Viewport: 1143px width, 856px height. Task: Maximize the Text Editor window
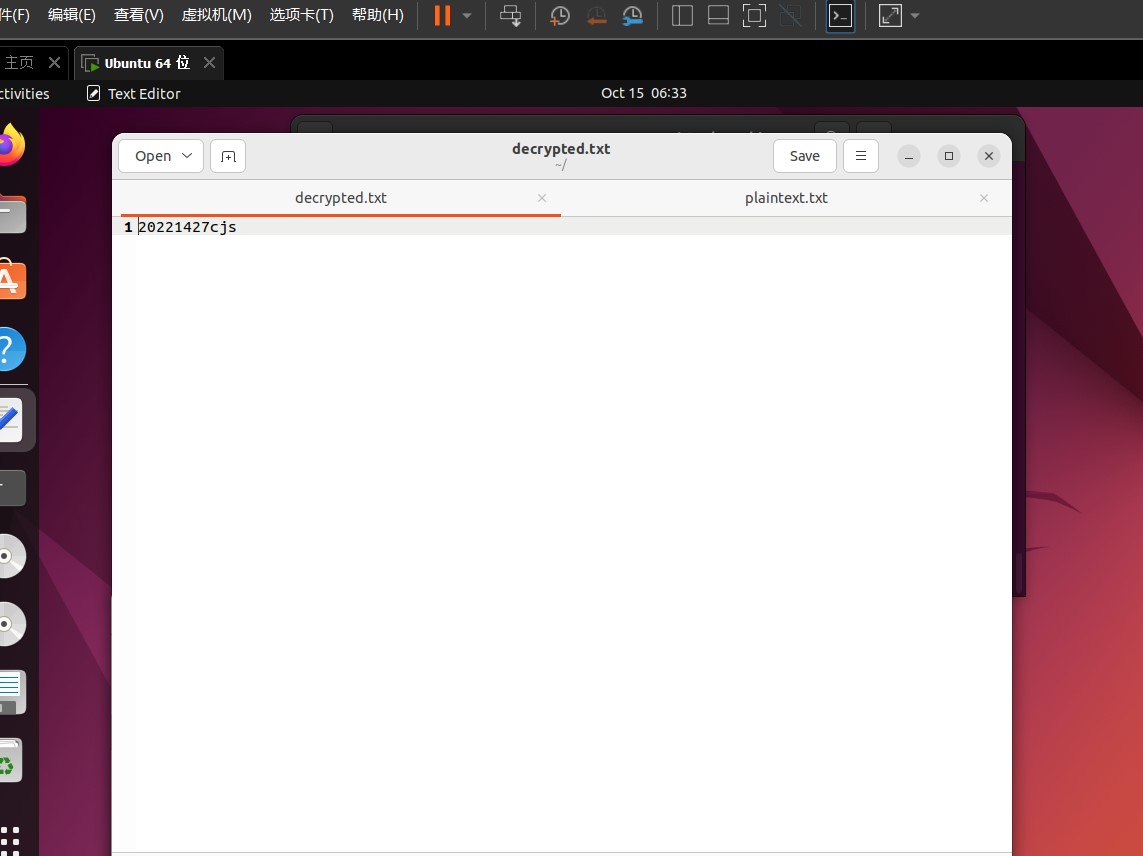[x=949, y=156]
